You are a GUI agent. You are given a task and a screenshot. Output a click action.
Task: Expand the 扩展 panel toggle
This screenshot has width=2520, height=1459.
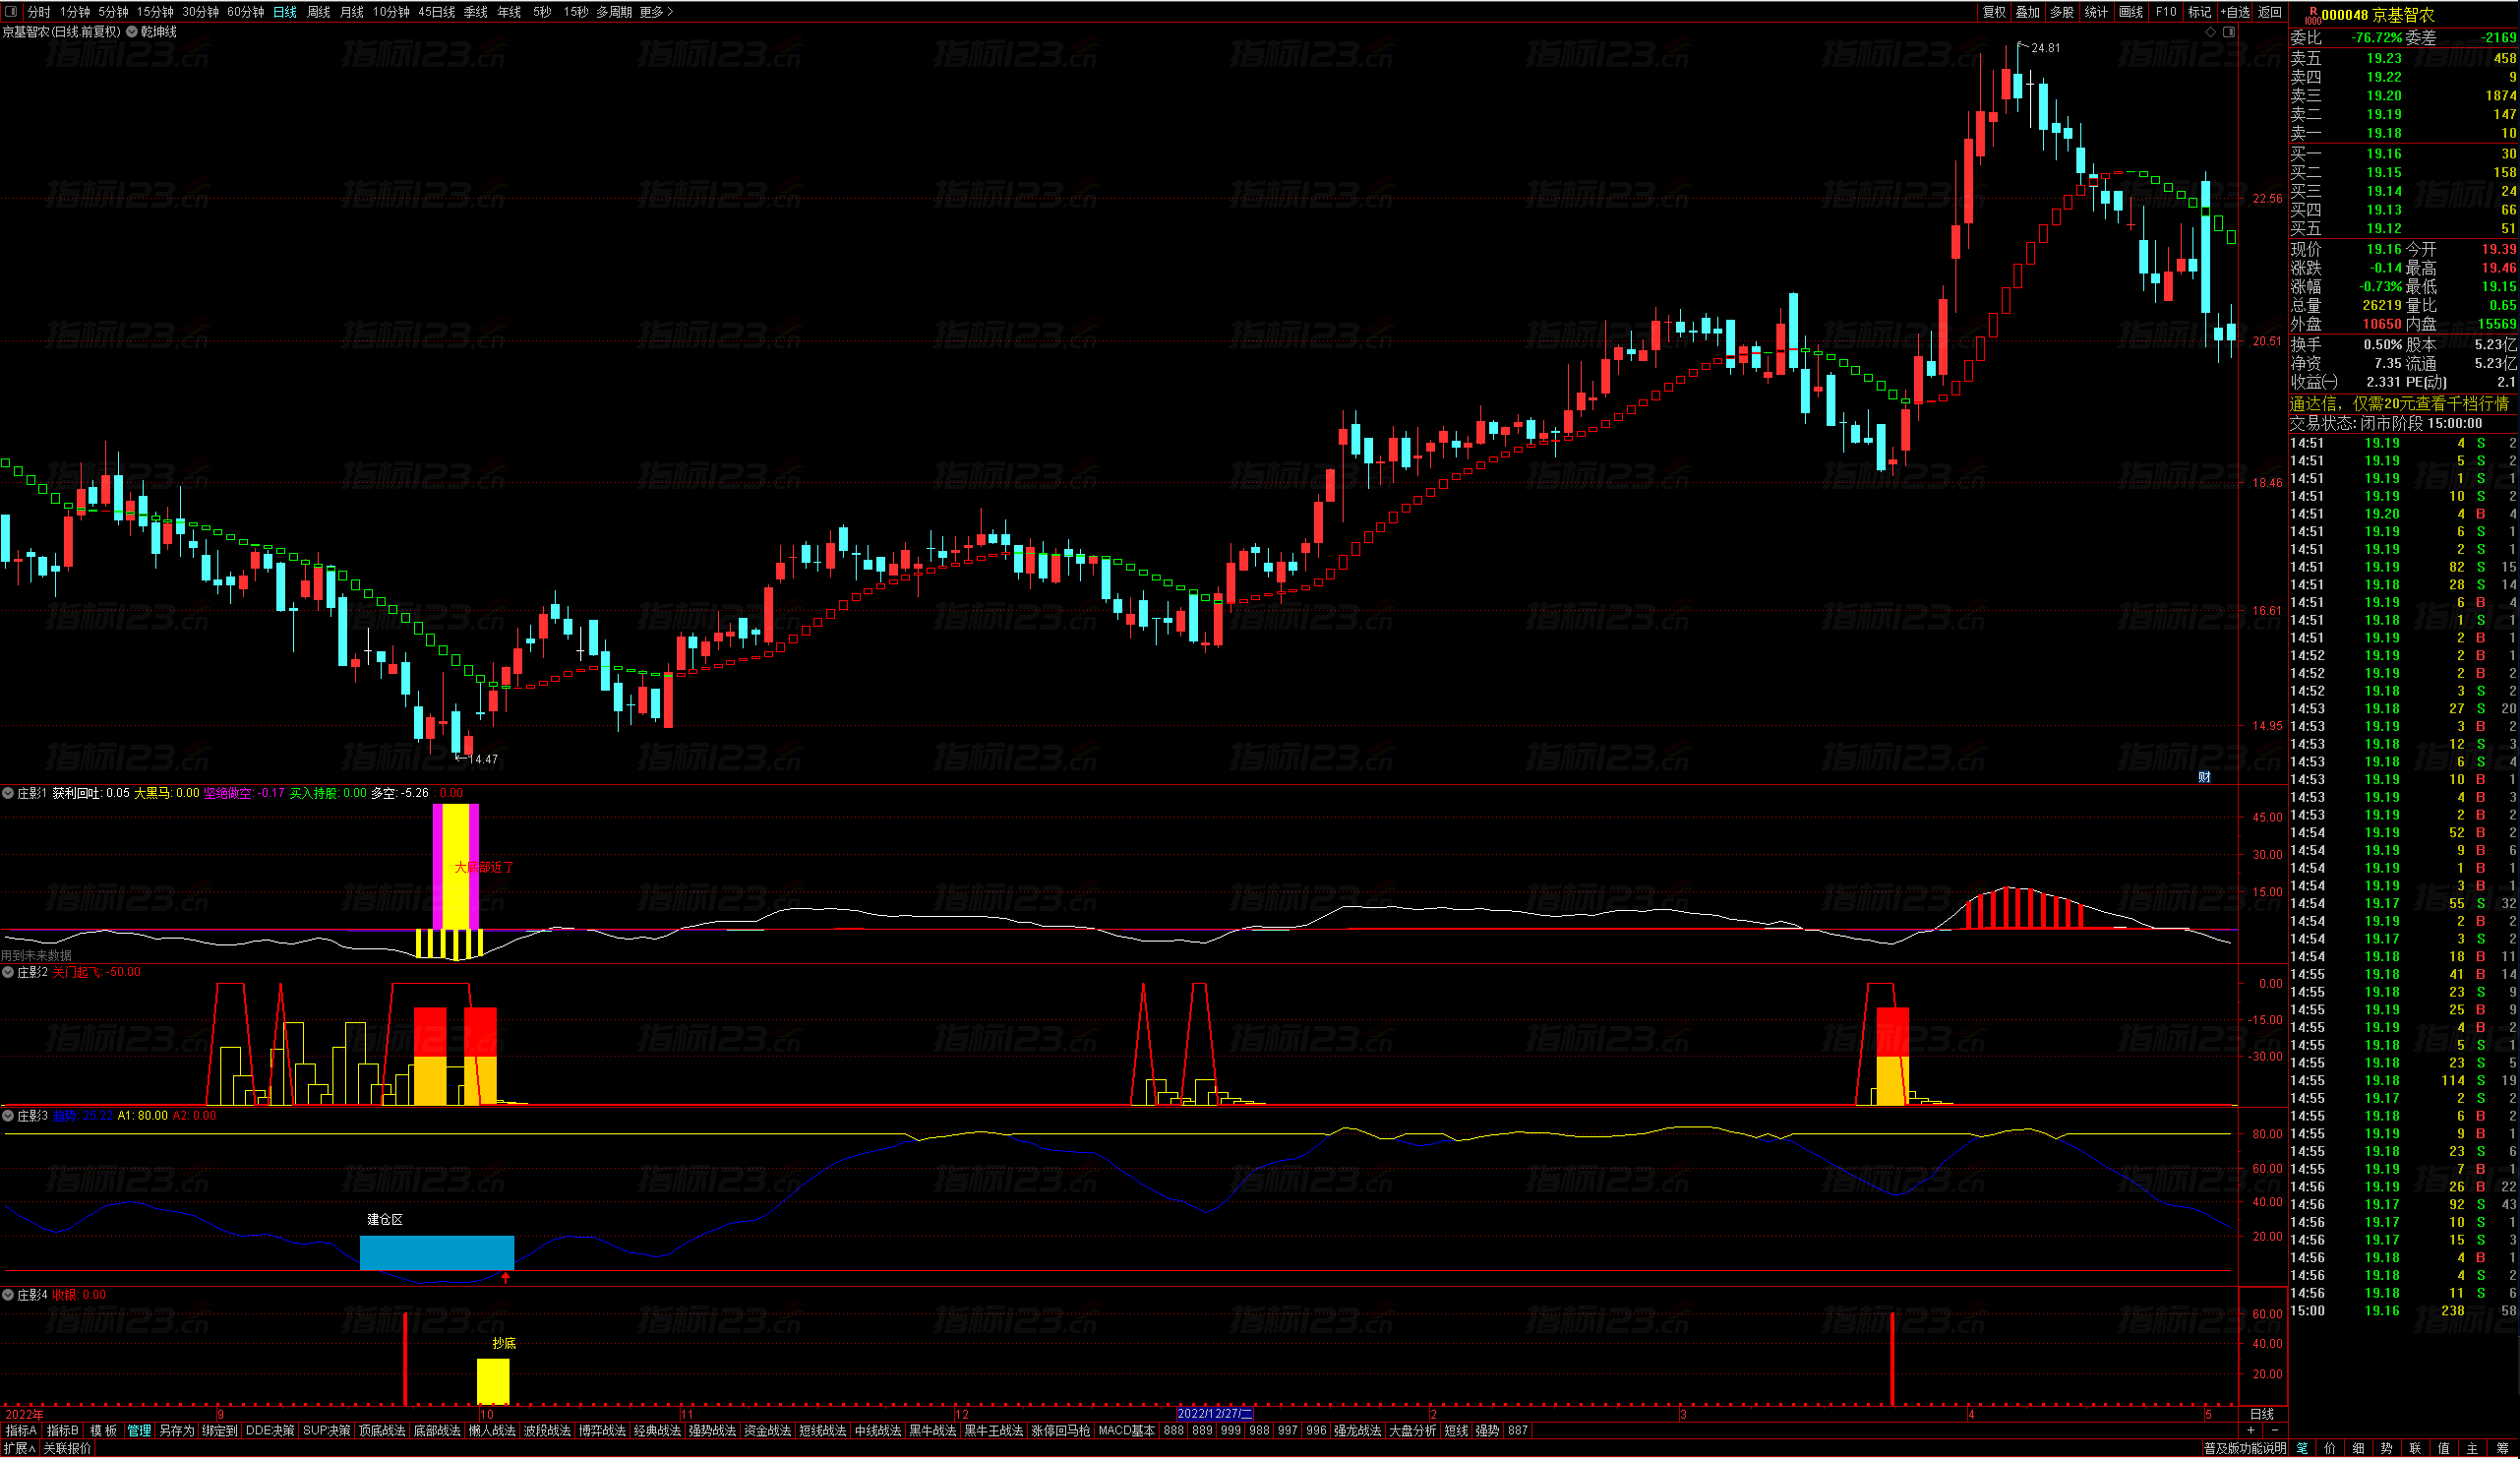tap(20, 1450)
